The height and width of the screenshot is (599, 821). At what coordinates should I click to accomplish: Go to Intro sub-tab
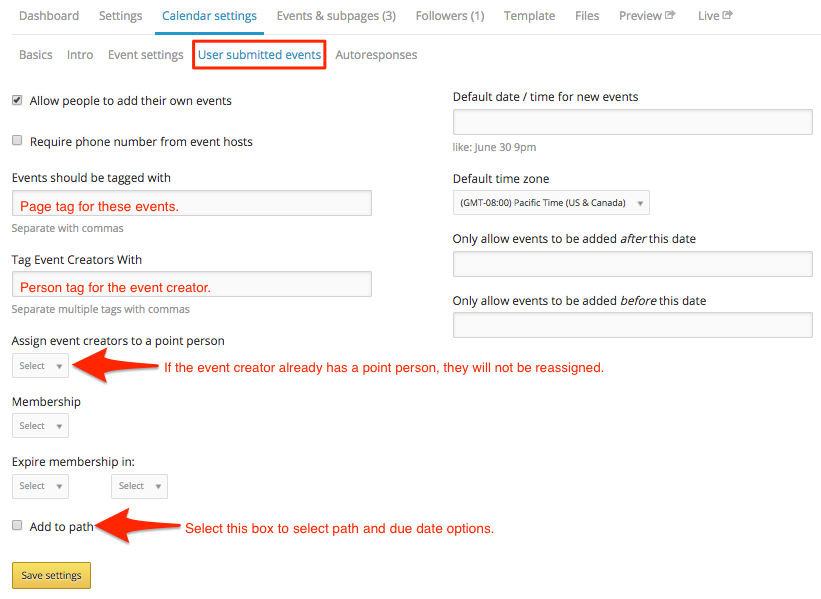(x=80, y=54)
